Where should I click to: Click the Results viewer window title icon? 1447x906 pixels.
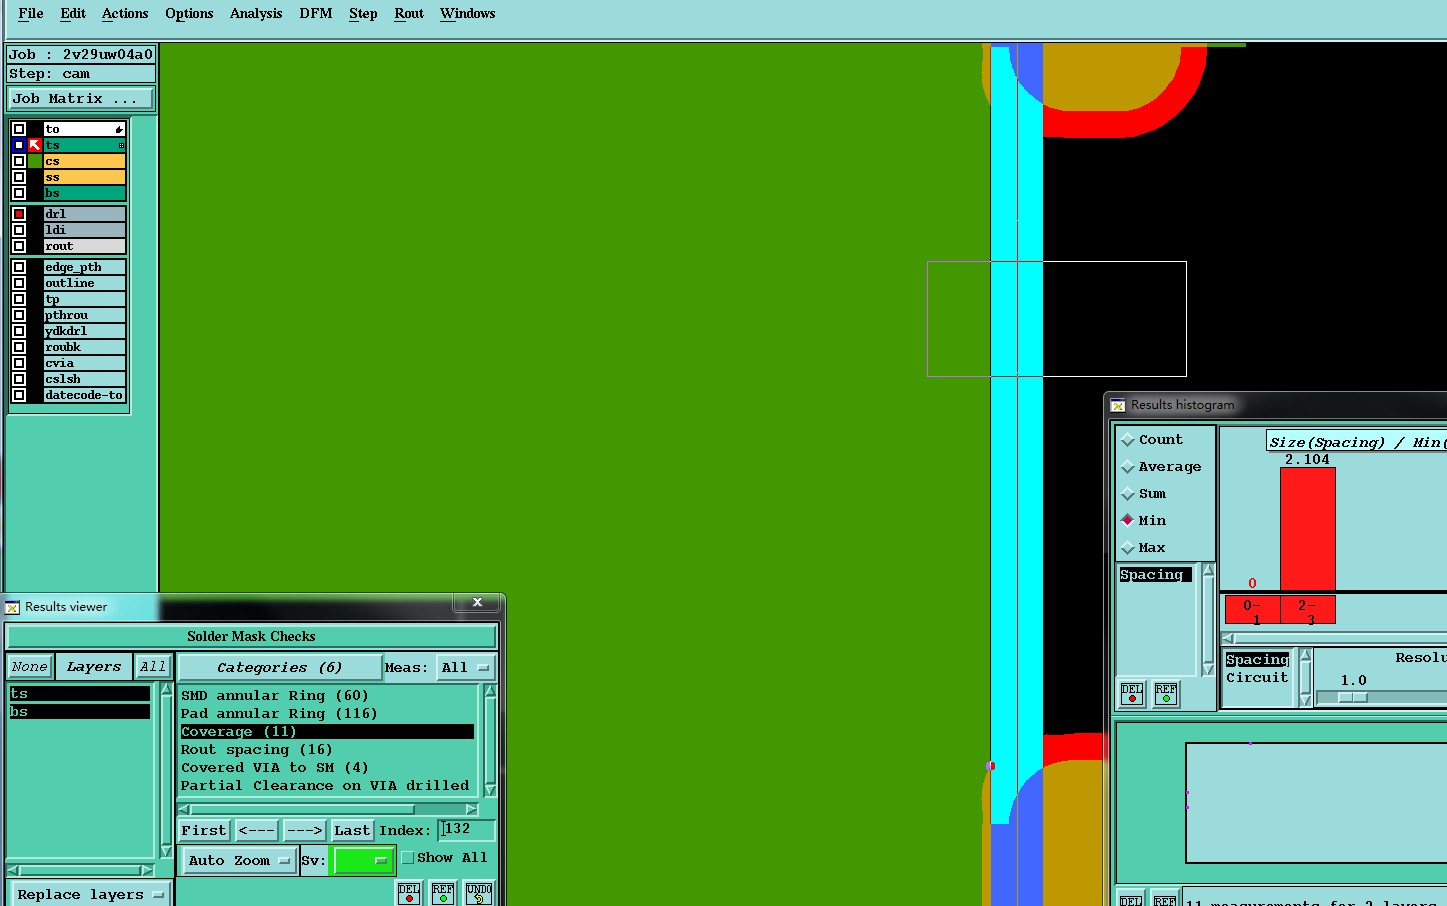tap(13, 607)
